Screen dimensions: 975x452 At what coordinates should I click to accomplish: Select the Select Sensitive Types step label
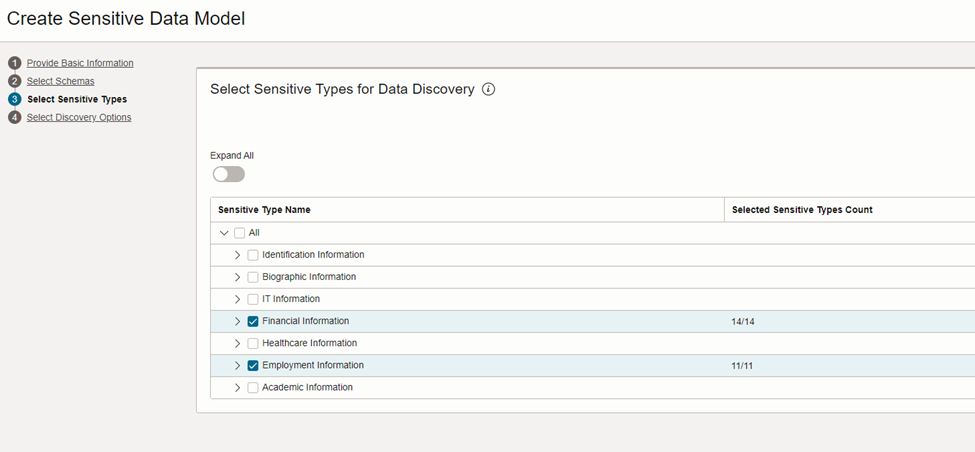tap(77, 99)
